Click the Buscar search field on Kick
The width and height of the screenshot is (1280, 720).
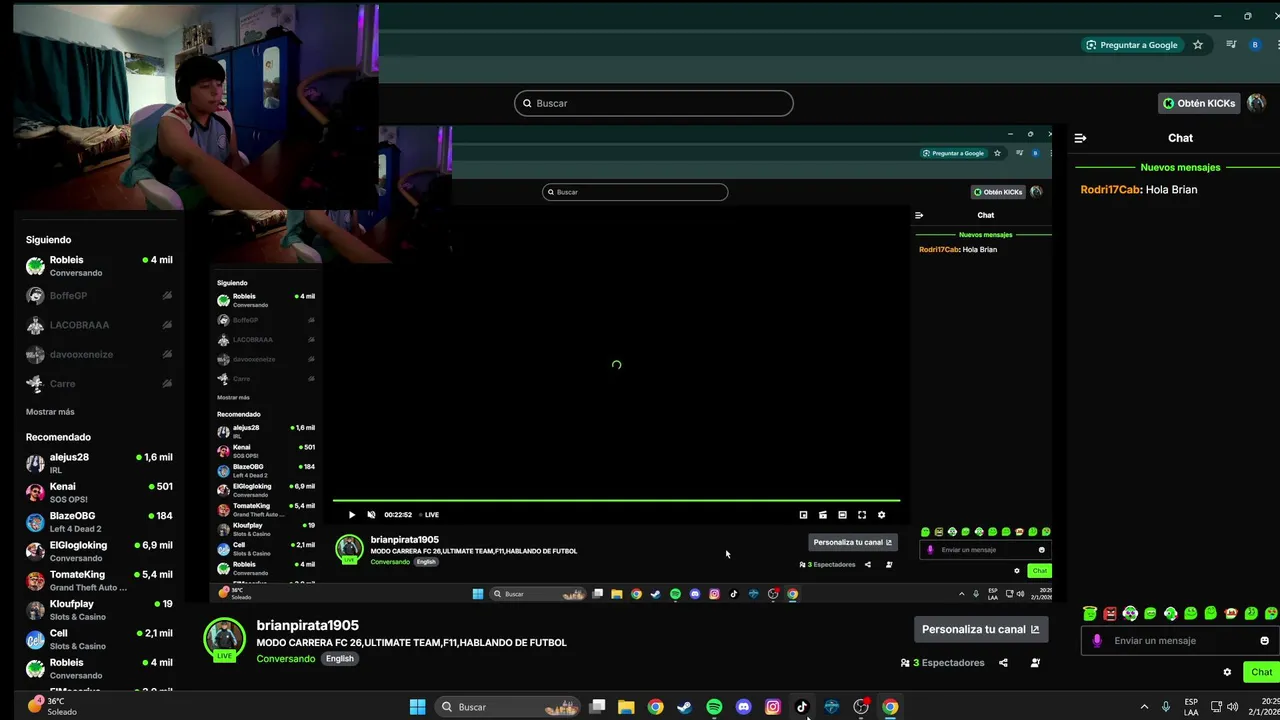pos(654,103)
